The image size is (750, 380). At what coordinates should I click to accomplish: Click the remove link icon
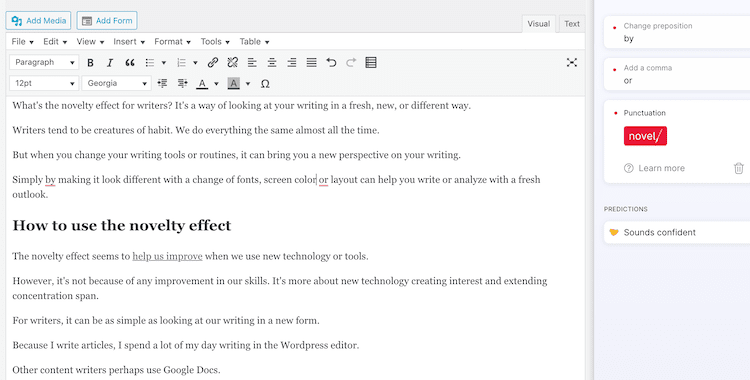pos(232,63)
